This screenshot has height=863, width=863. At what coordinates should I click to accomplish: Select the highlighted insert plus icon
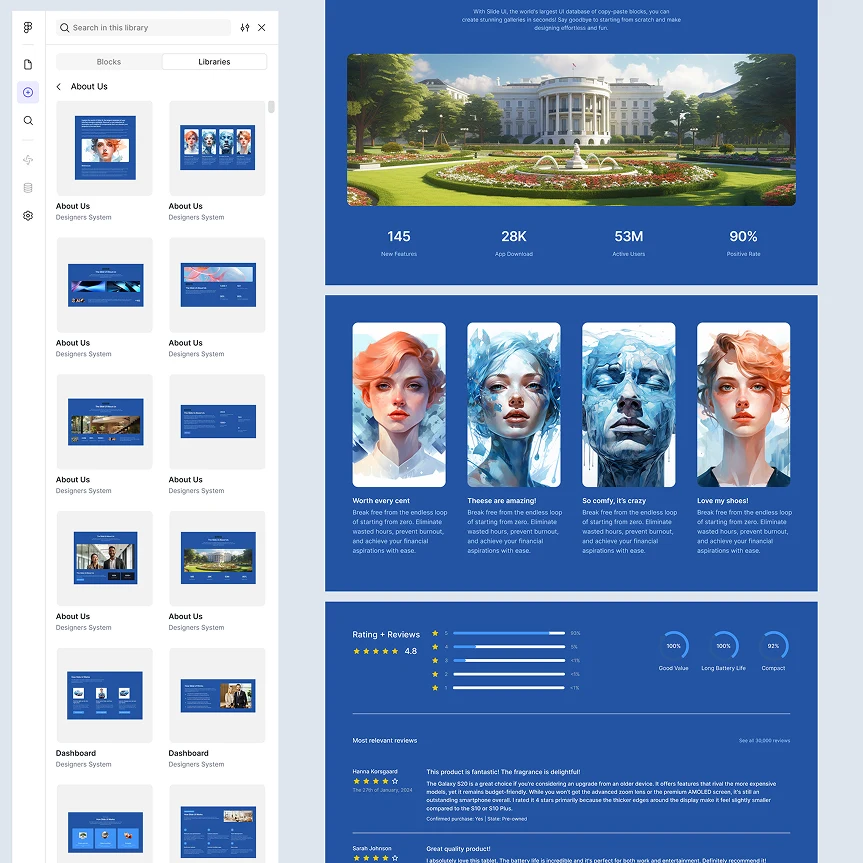(x=27, y=92)
